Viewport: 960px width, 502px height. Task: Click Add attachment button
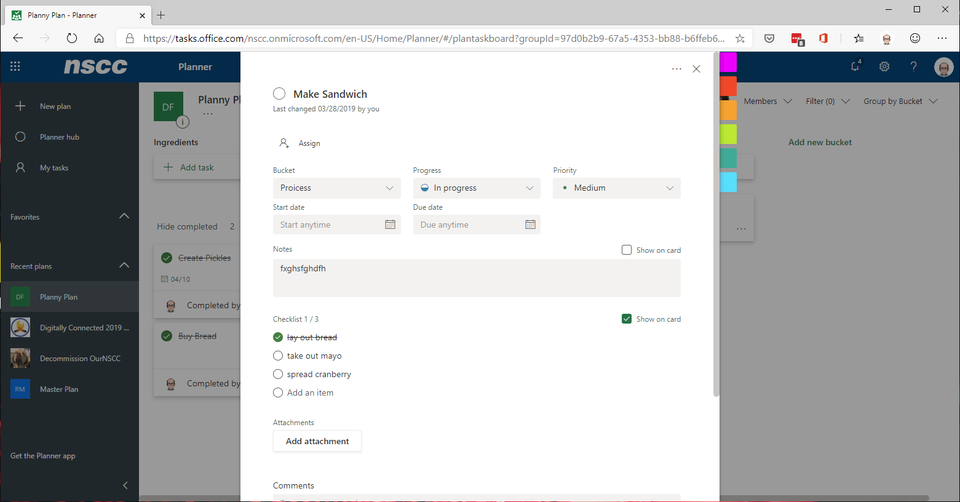317,441
